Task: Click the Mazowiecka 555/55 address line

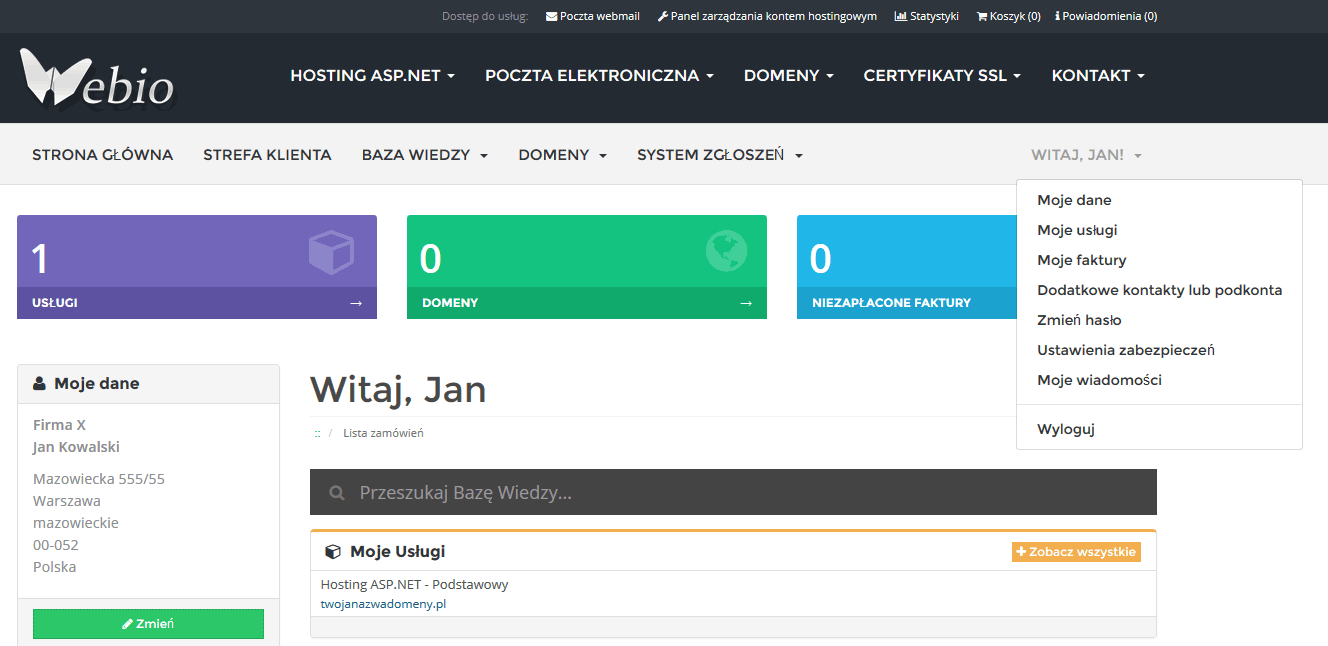Action: [99, 479]
